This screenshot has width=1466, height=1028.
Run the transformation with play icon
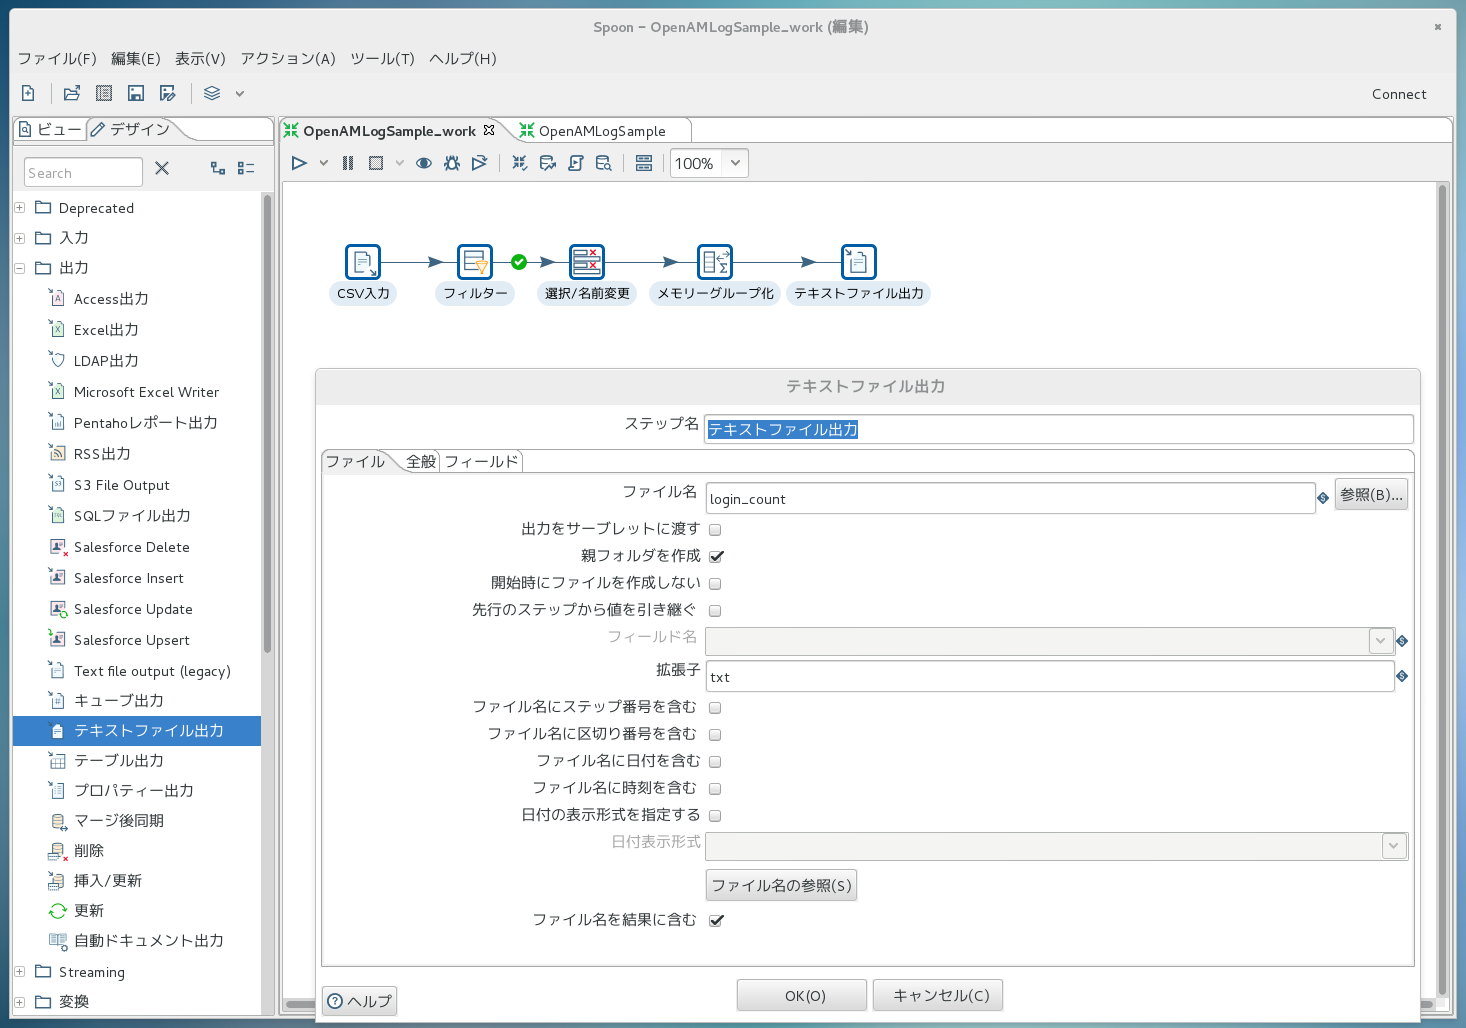coord(299,163)
